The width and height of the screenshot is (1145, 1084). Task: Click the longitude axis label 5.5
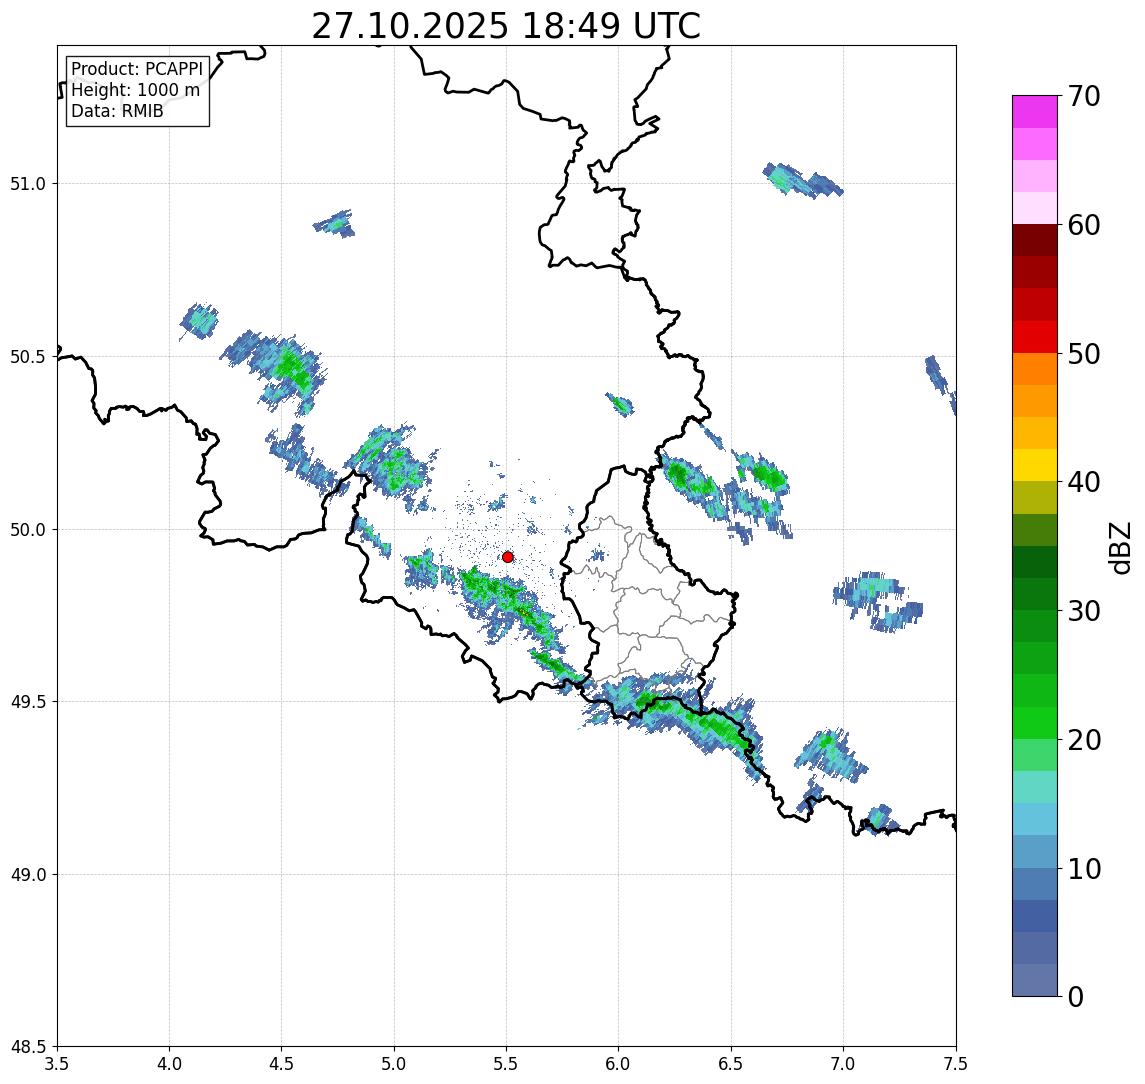pyautogui.click(x=507, y=1064)
